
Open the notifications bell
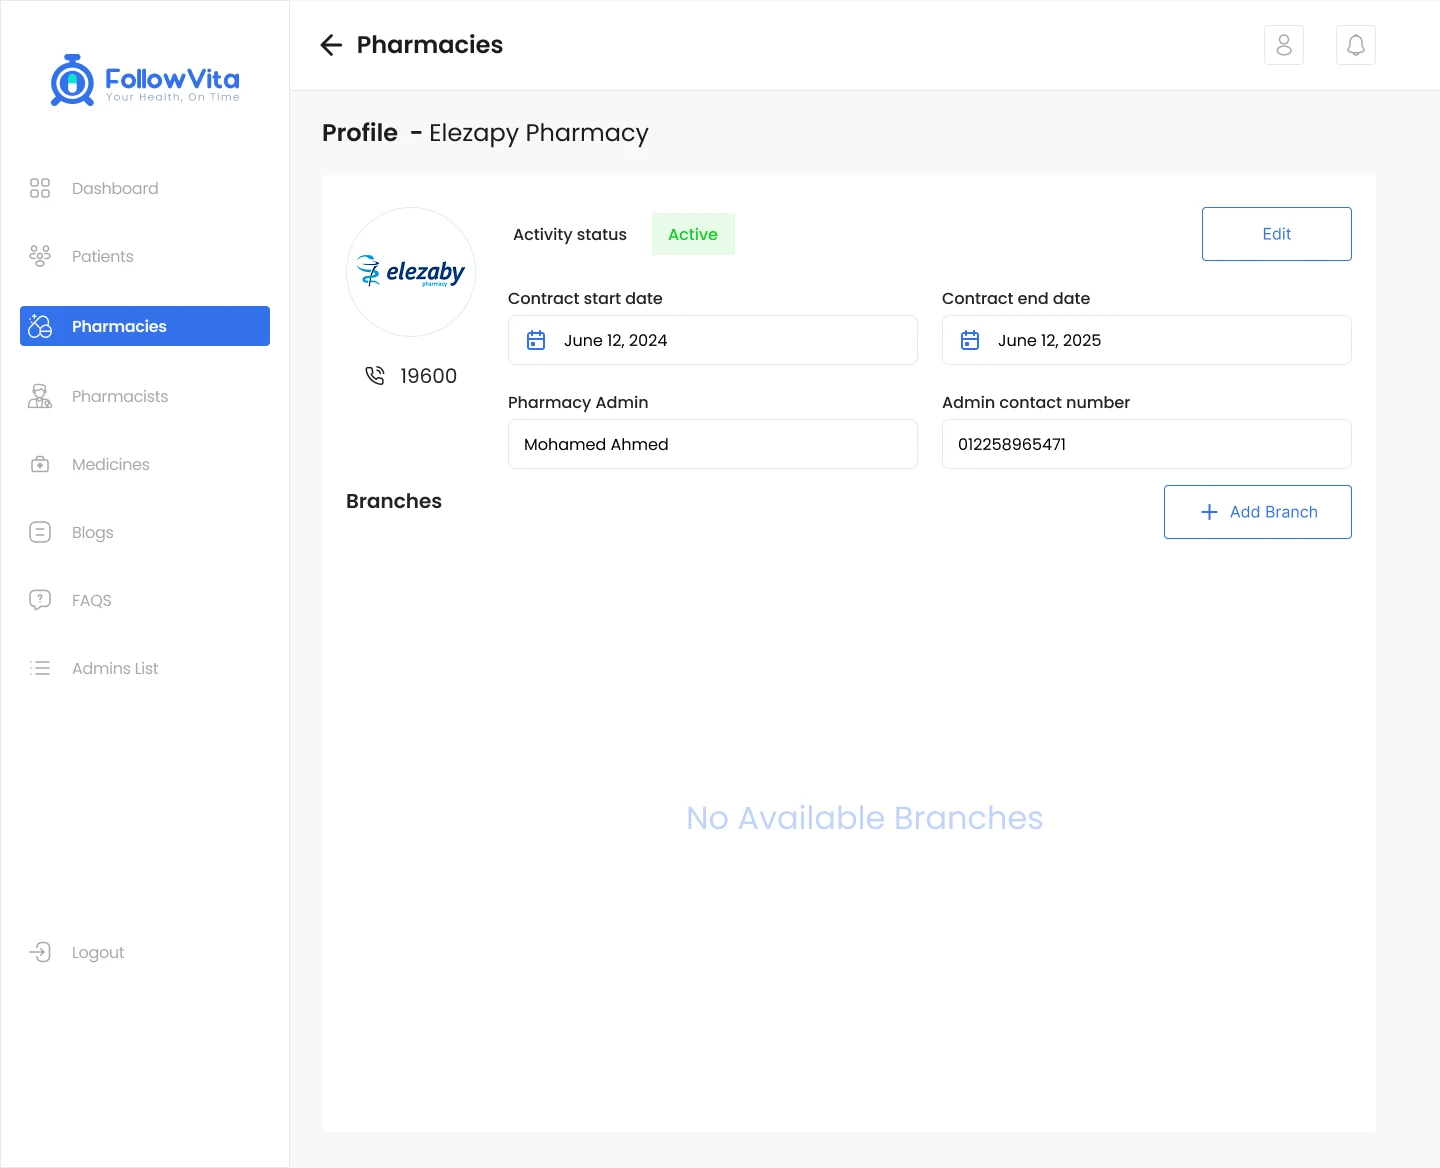(x=1355, y=45)
